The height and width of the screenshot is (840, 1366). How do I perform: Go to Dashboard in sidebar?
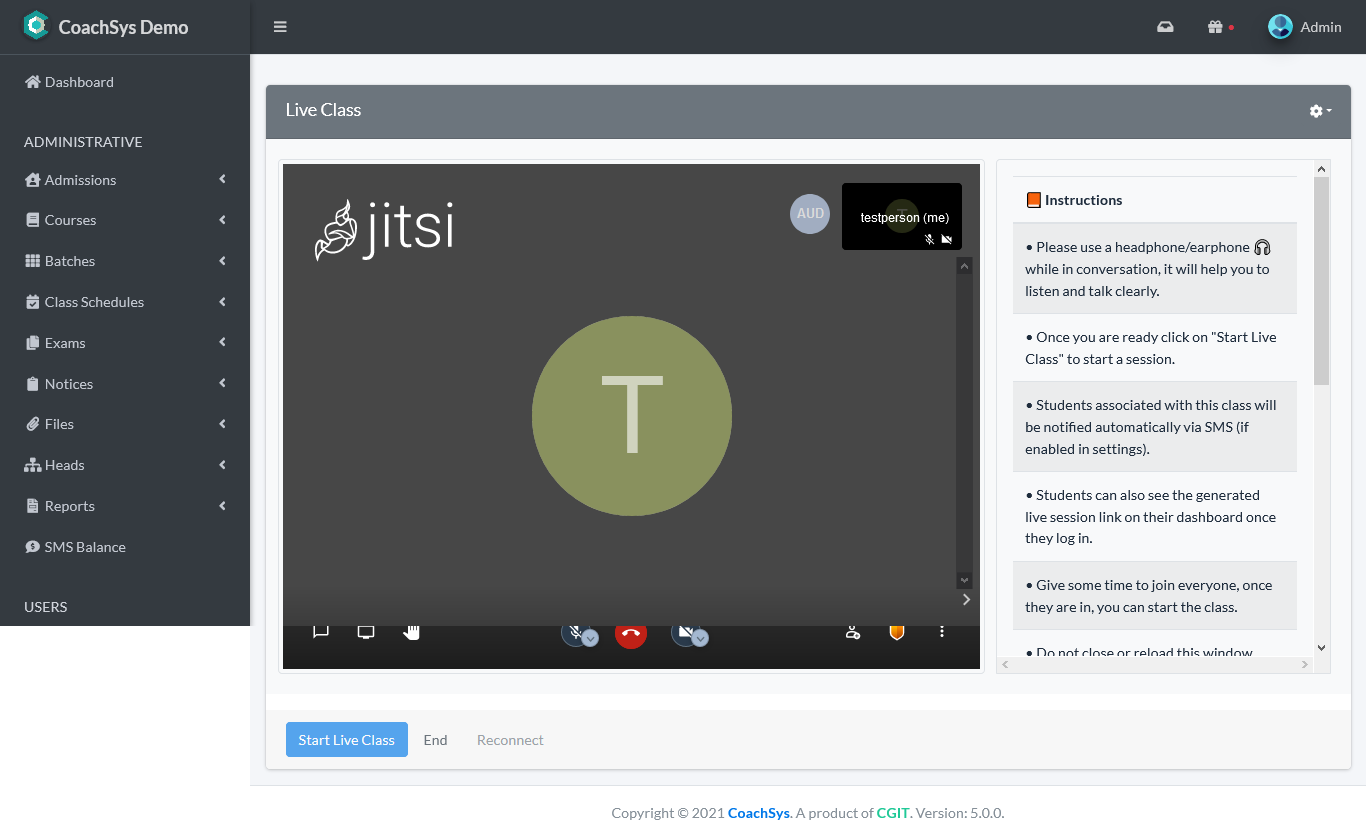(x=79, y=82)
